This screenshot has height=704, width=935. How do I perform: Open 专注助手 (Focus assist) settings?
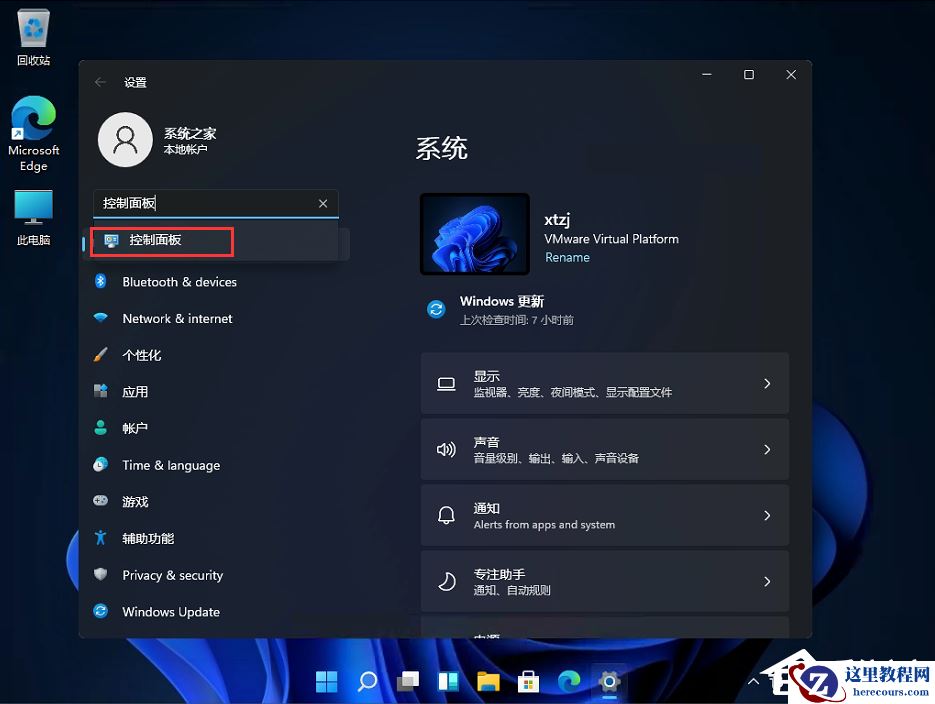[x=604, y=581]
